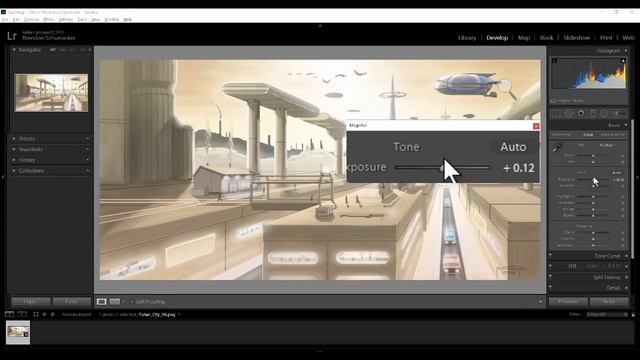Toggle Detail panel on/off switch
Viewport: 640px width, 360px height.
[550, 287]
